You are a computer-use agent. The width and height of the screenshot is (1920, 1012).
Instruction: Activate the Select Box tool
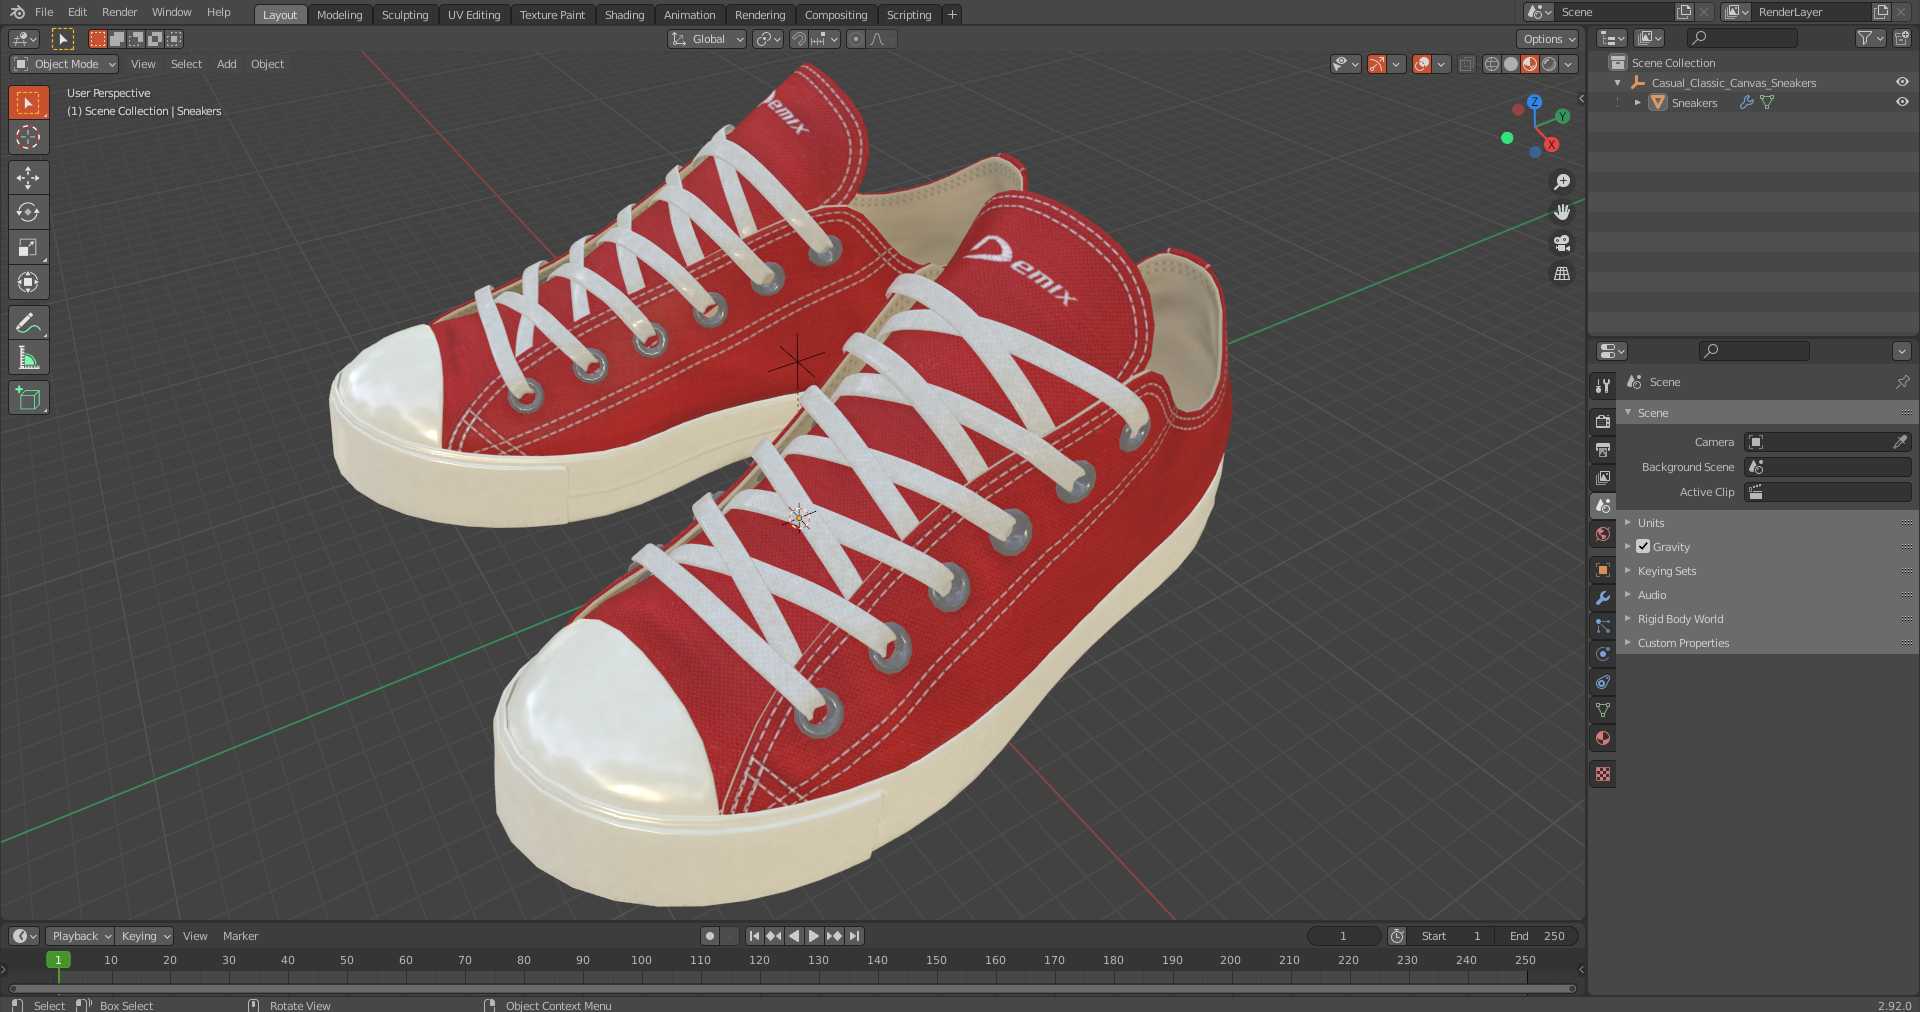[28, 102]
